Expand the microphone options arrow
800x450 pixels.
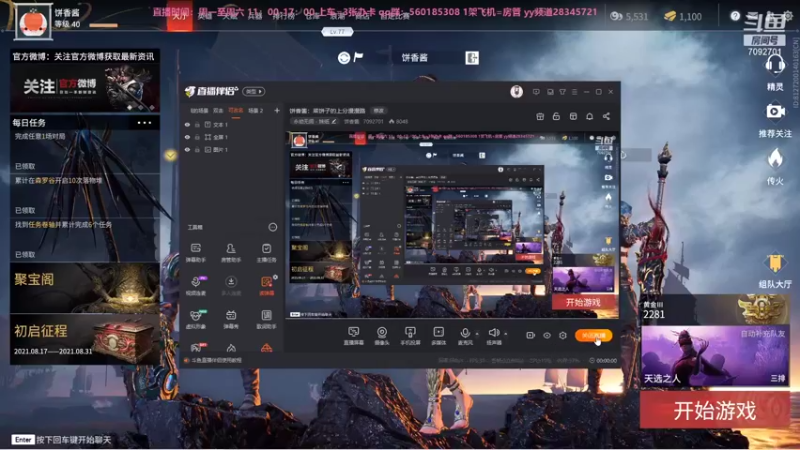click(x=477, y=334)
